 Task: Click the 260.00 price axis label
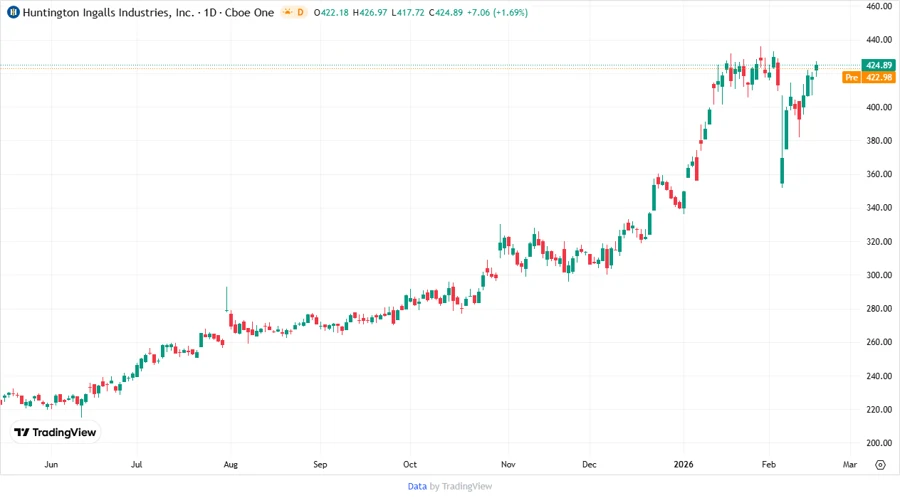pyautogui.click(x=879, y=342)
